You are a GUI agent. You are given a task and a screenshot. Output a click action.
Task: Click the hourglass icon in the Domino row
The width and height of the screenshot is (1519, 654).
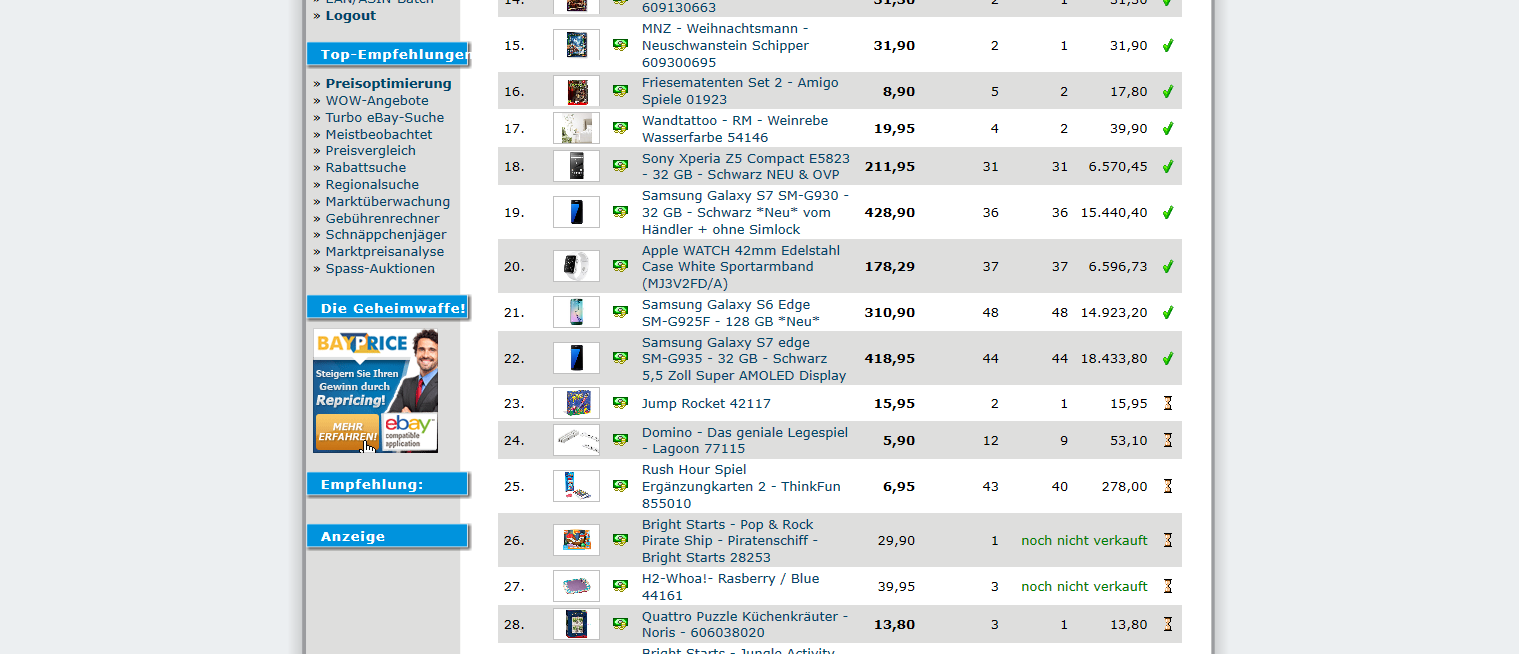click(x=1167, y=440)
